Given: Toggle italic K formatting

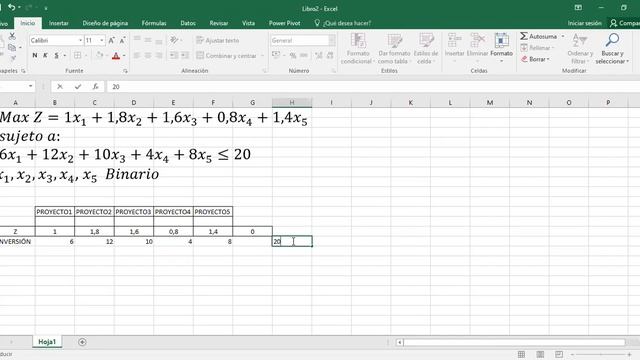Looking at the screenshot, I should click(45, 55).
